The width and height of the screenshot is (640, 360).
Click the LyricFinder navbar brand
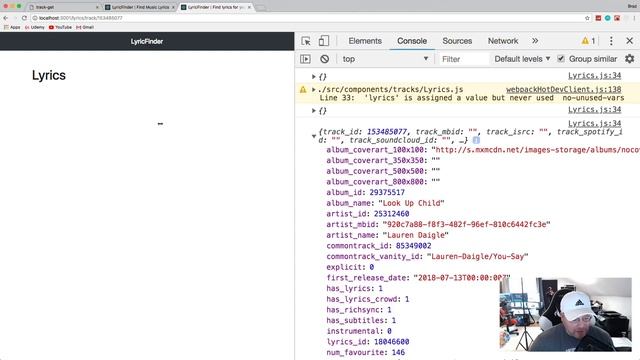click(x=147, y=41)
